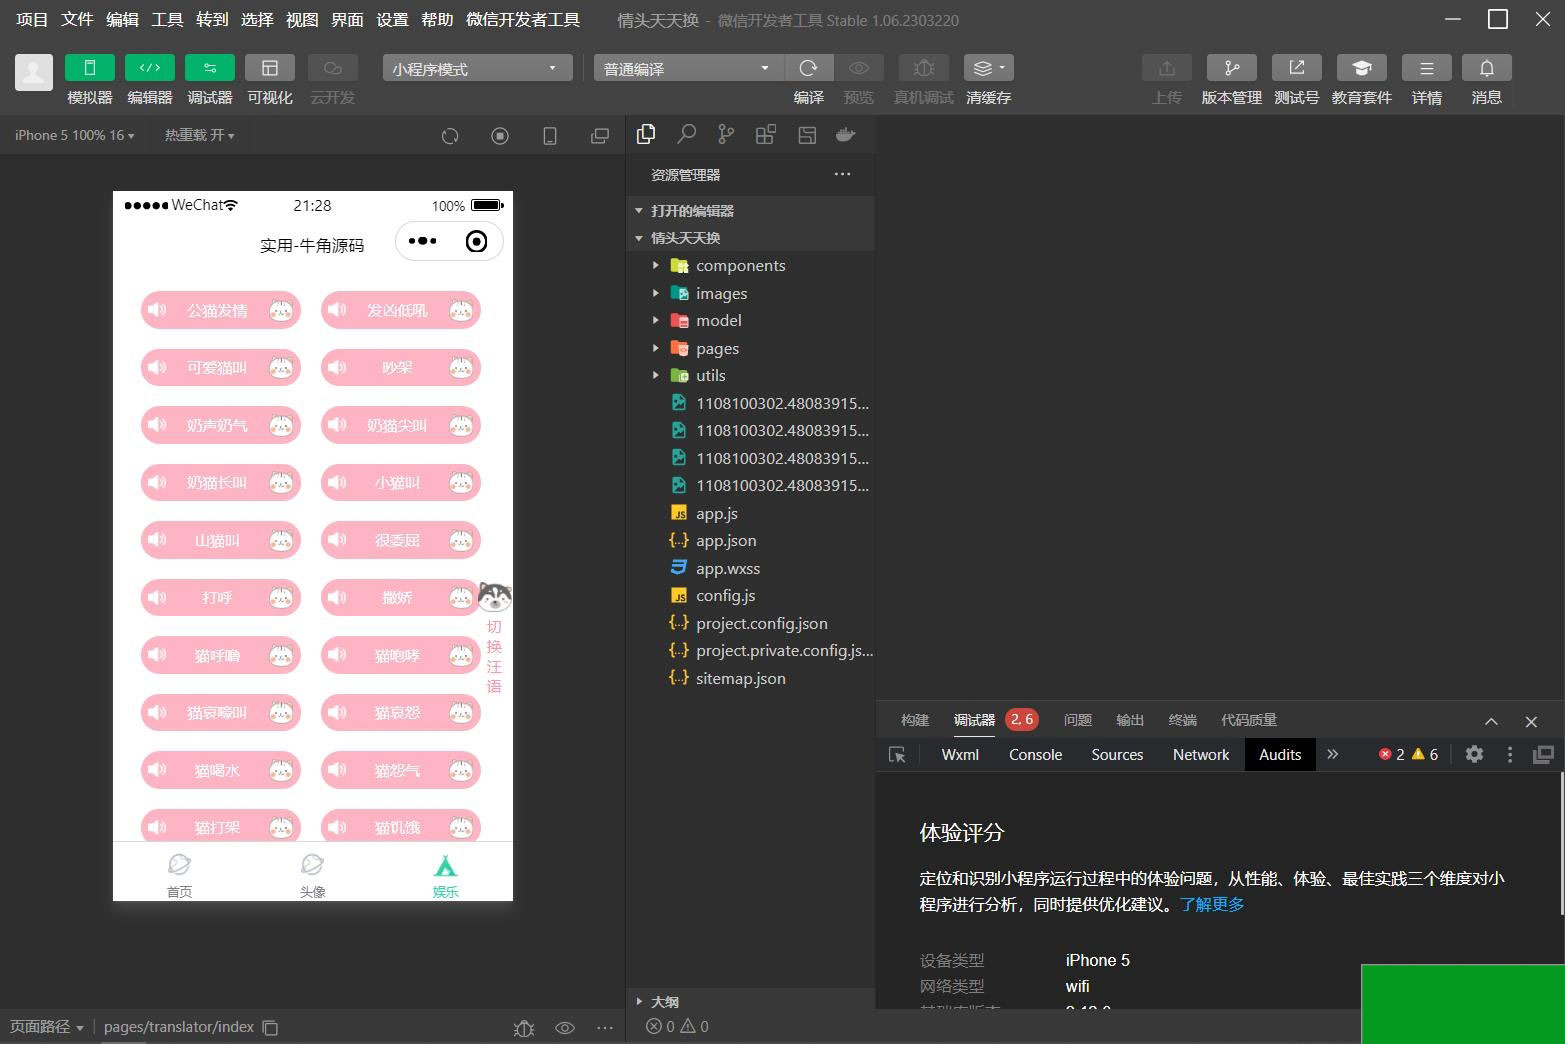Image resolution: width=1565 pixels, height=1044 pixels.
Task: Collapse the 情头天天换 project section
Action: 750,238
